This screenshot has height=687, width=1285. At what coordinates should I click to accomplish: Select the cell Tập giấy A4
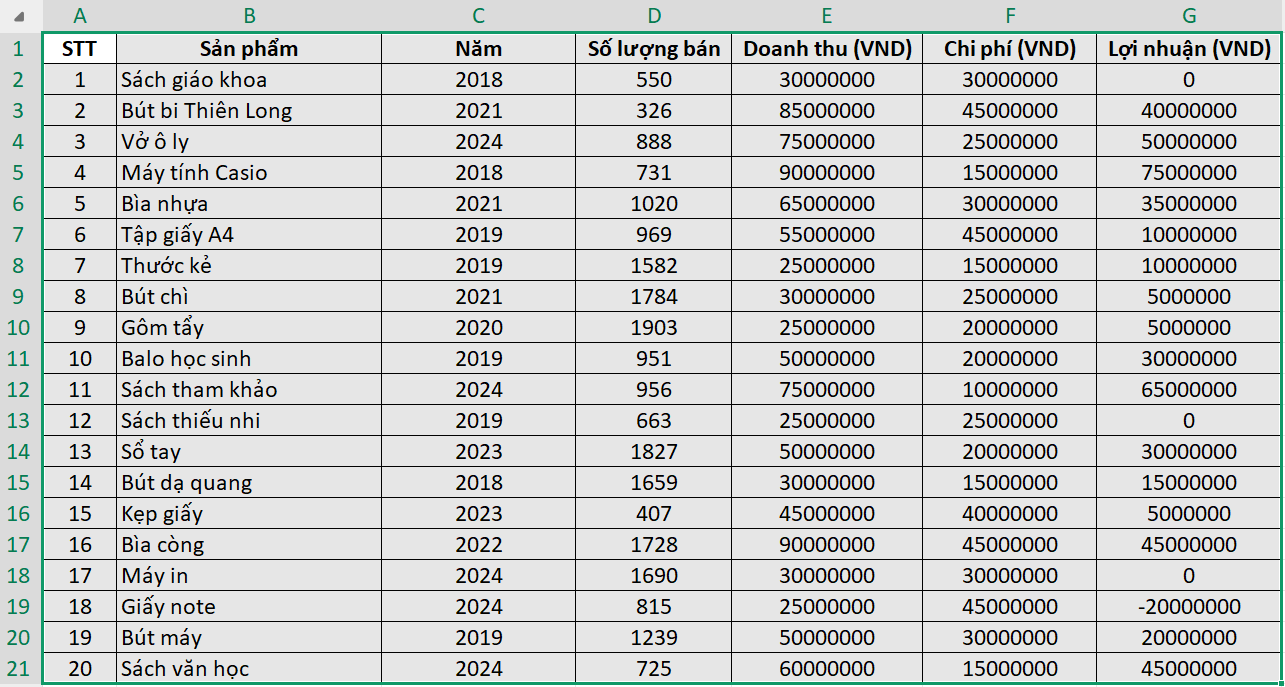click(249, 235)
